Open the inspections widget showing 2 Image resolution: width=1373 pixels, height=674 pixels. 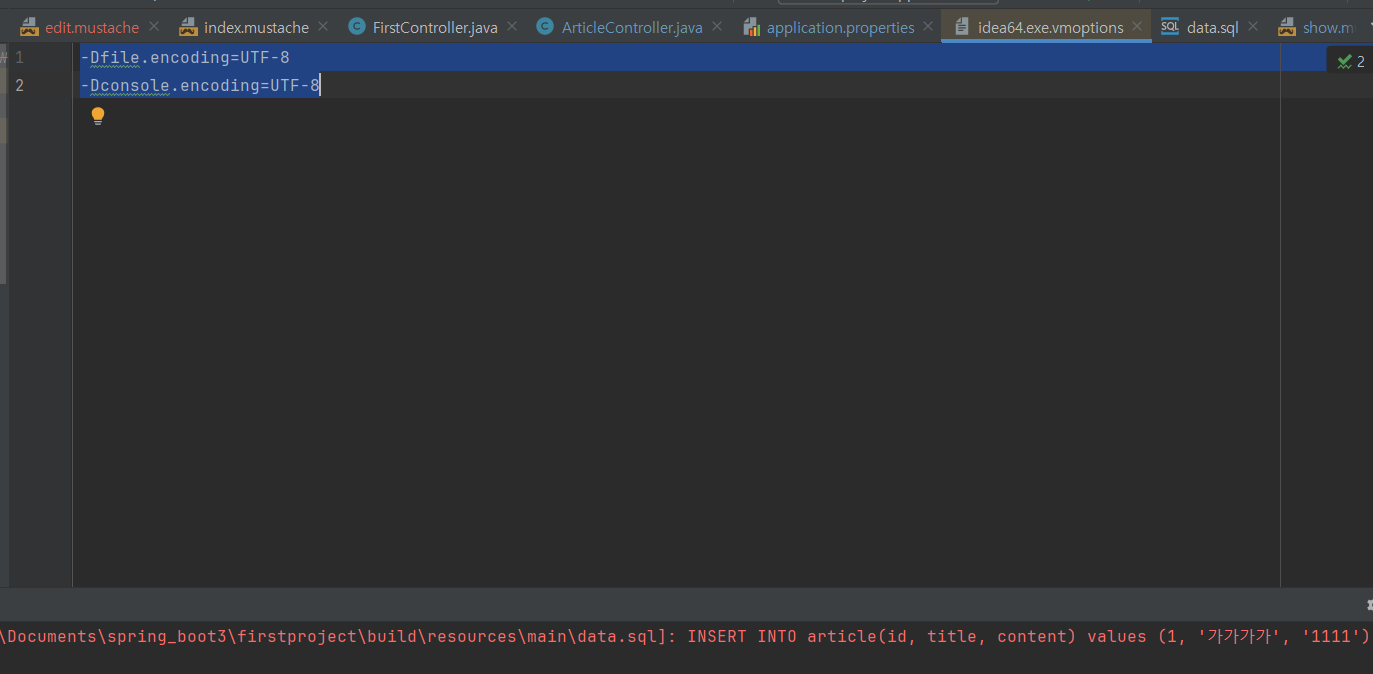pyautogui.click(x=1350, y=61)
